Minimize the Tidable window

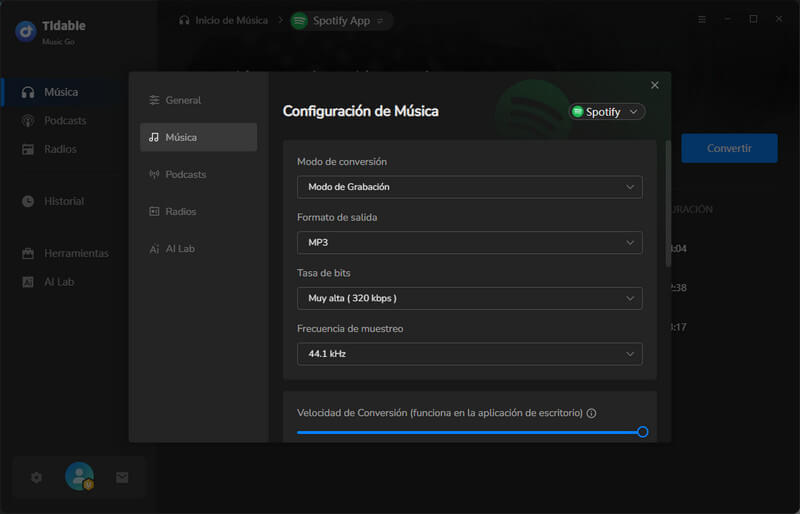pos(728,19)
